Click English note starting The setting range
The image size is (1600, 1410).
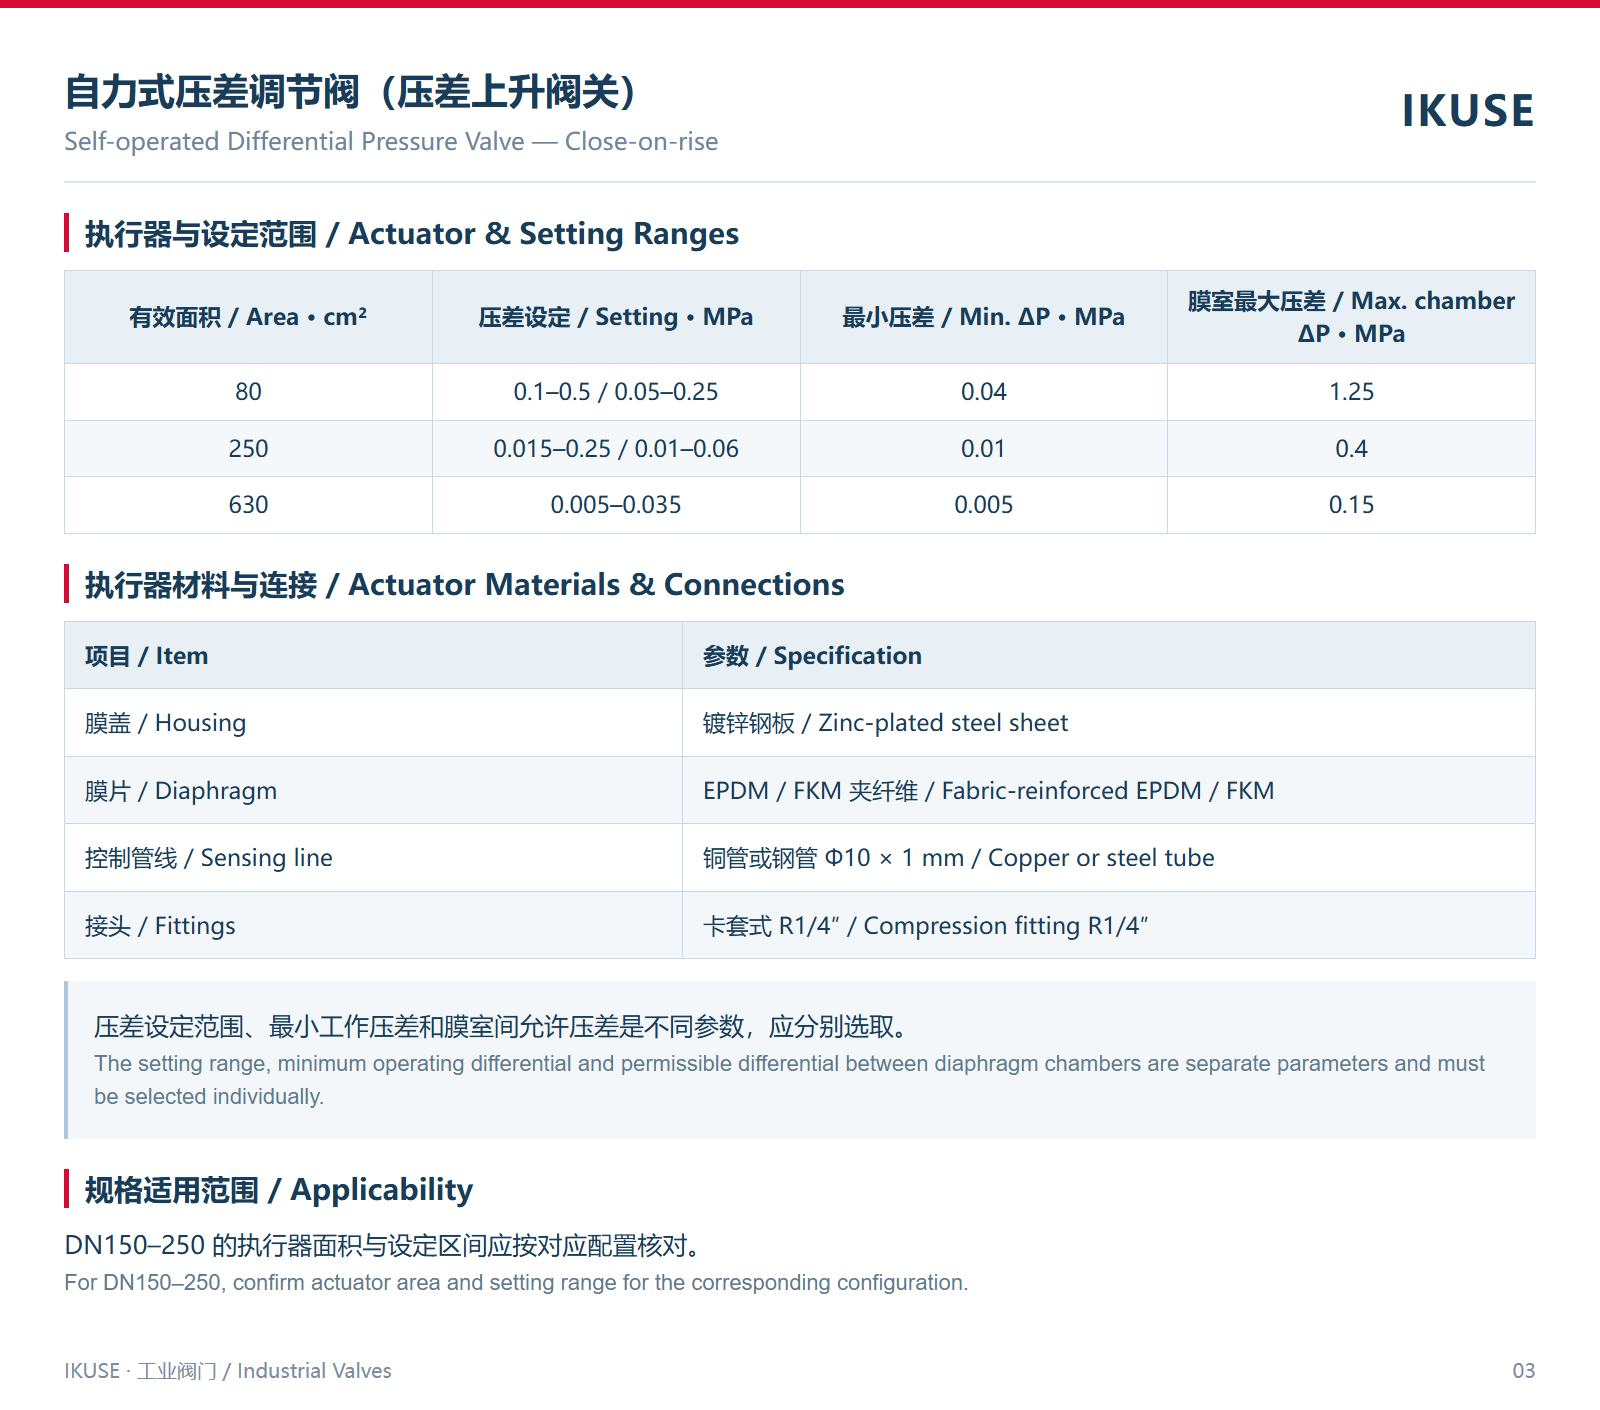click(789, 1080)
